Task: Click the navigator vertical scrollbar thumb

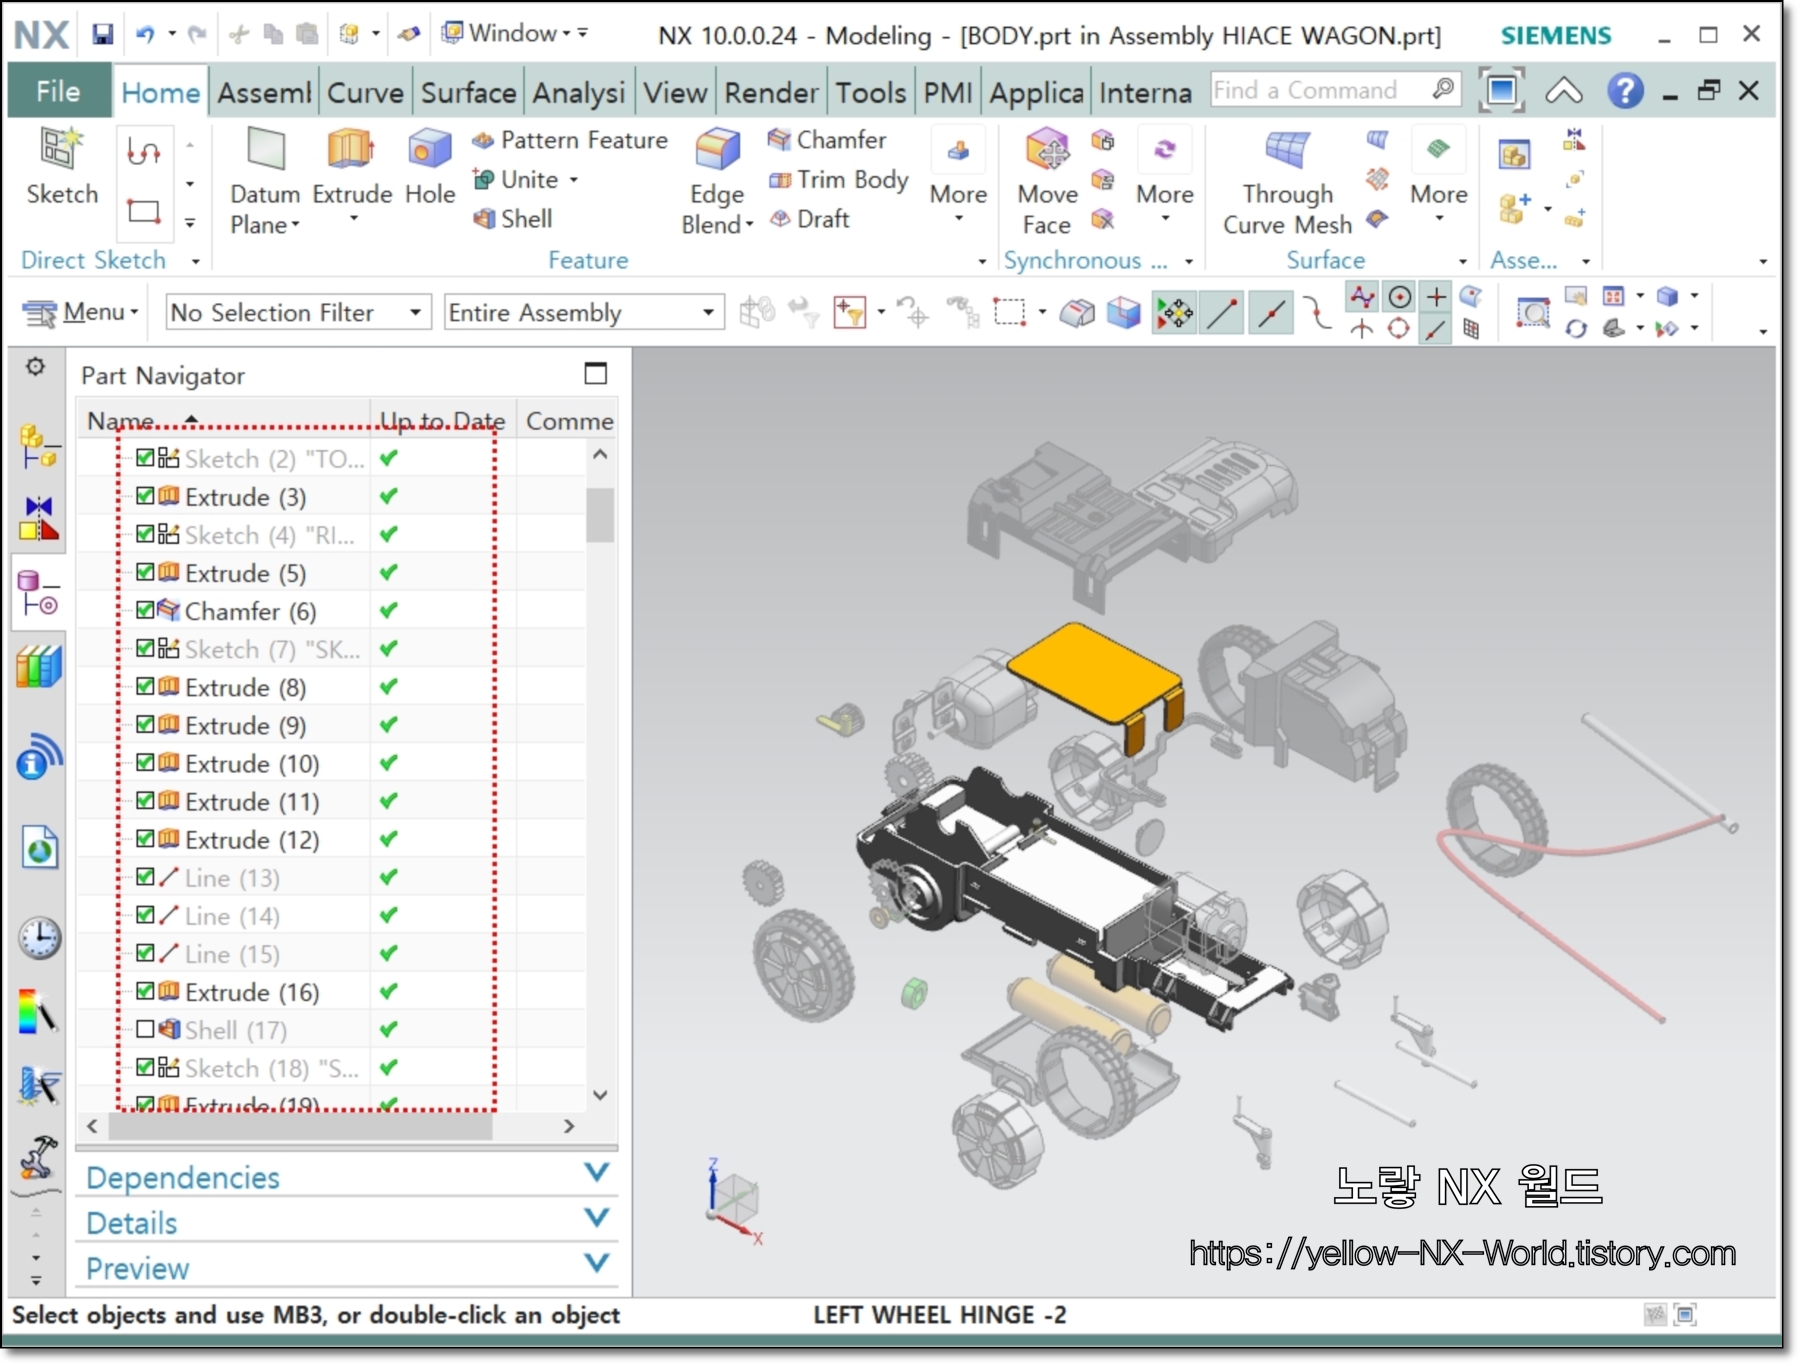Action: click(x=600, y=514)
